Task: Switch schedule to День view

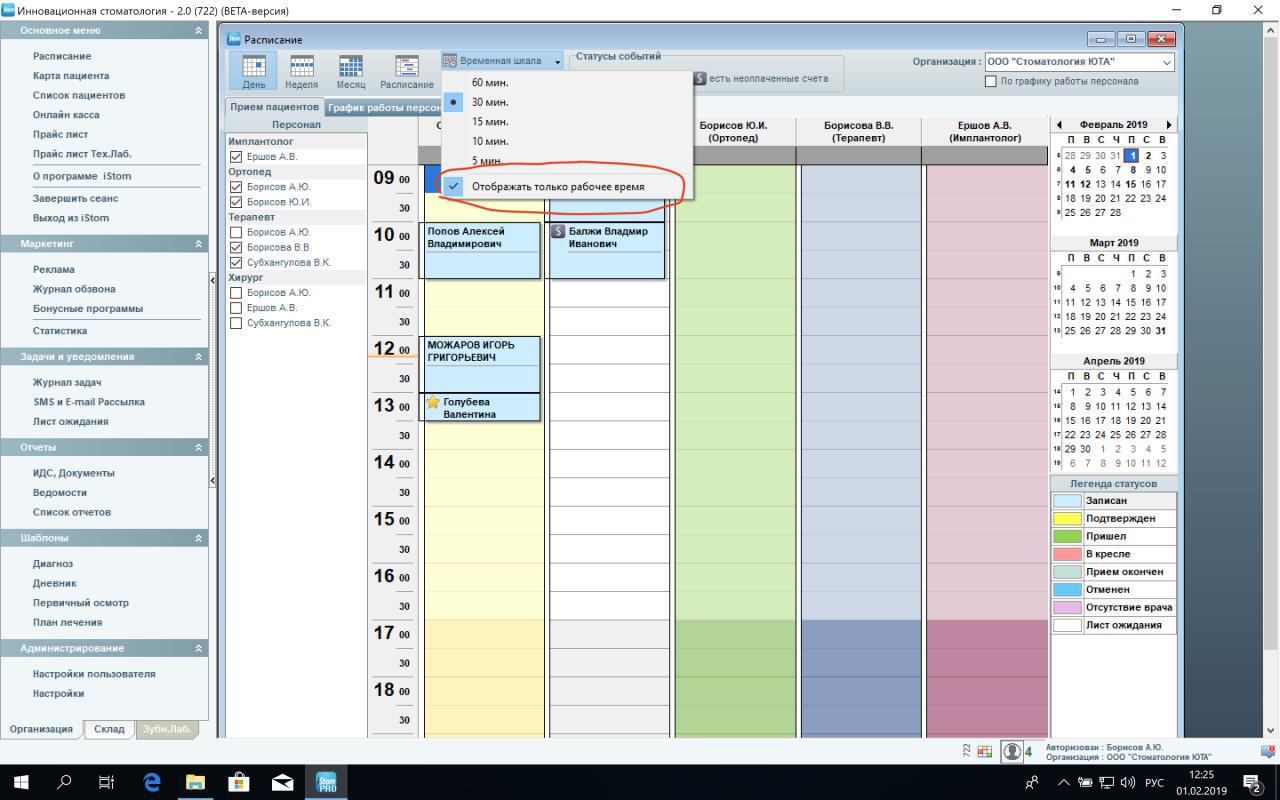Action: click(253, 71)
